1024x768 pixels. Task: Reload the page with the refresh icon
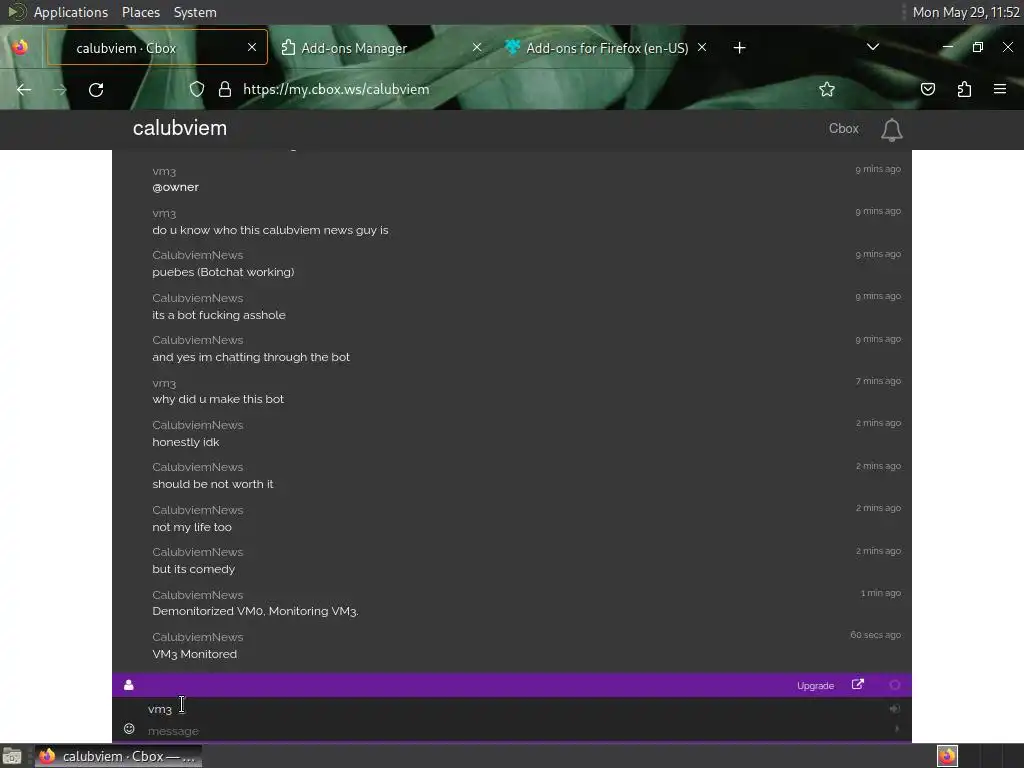pyautogui.click(x=96, y=89)
